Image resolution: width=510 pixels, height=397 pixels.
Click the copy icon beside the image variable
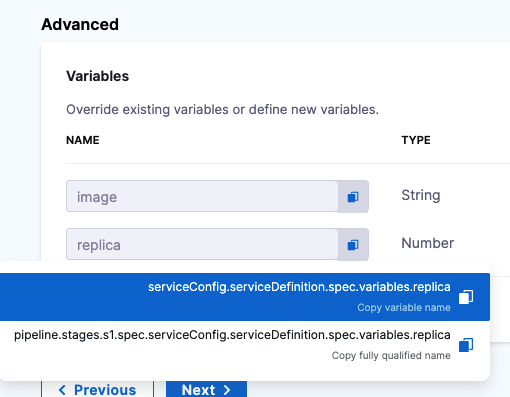click(353, 197)
